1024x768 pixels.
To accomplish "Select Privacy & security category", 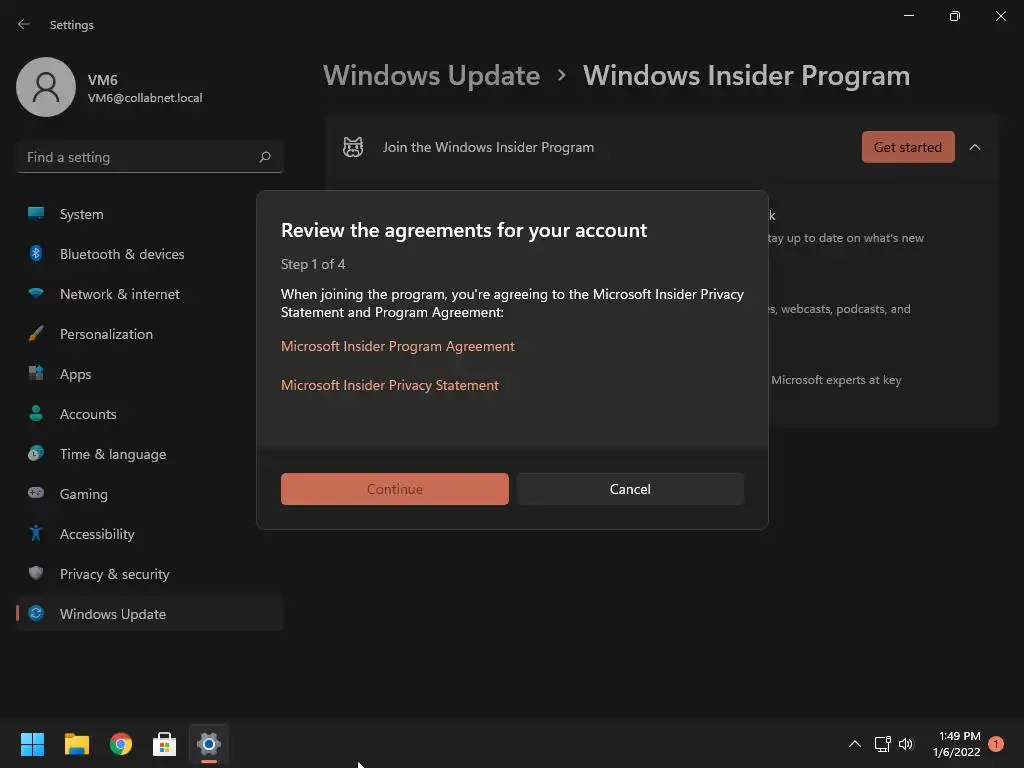I will pyautogui.click(x=150, y=573).
